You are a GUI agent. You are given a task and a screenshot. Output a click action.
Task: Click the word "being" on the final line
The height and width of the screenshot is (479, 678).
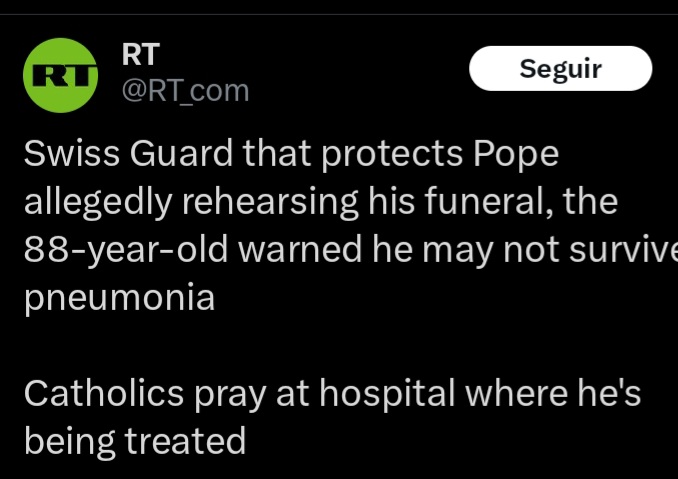pyautogui.click(x=70, y=441)
